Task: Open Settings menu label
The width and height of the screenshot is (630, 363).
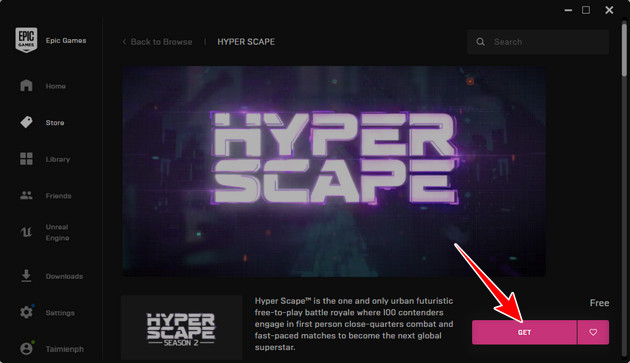Action: click(x=60, y=313)
